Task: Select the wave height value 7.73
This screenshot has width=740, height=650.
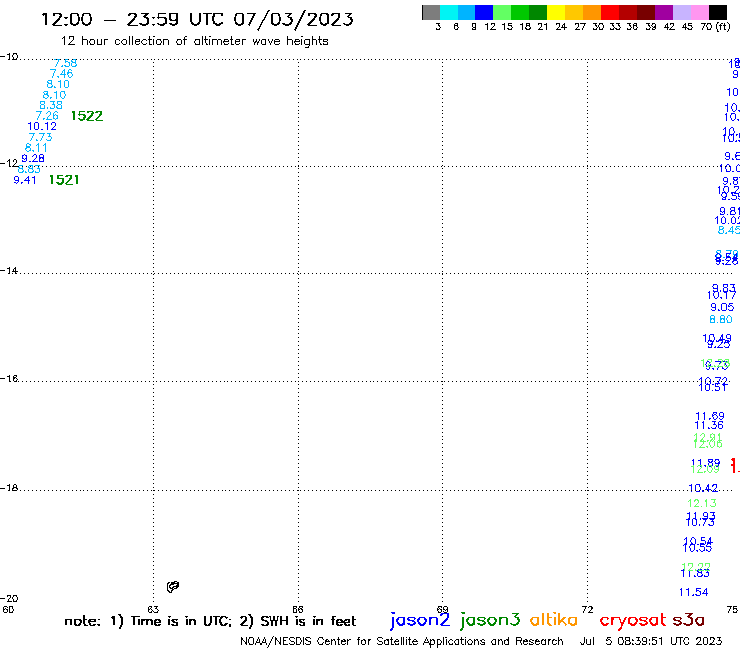Action: 41,137
